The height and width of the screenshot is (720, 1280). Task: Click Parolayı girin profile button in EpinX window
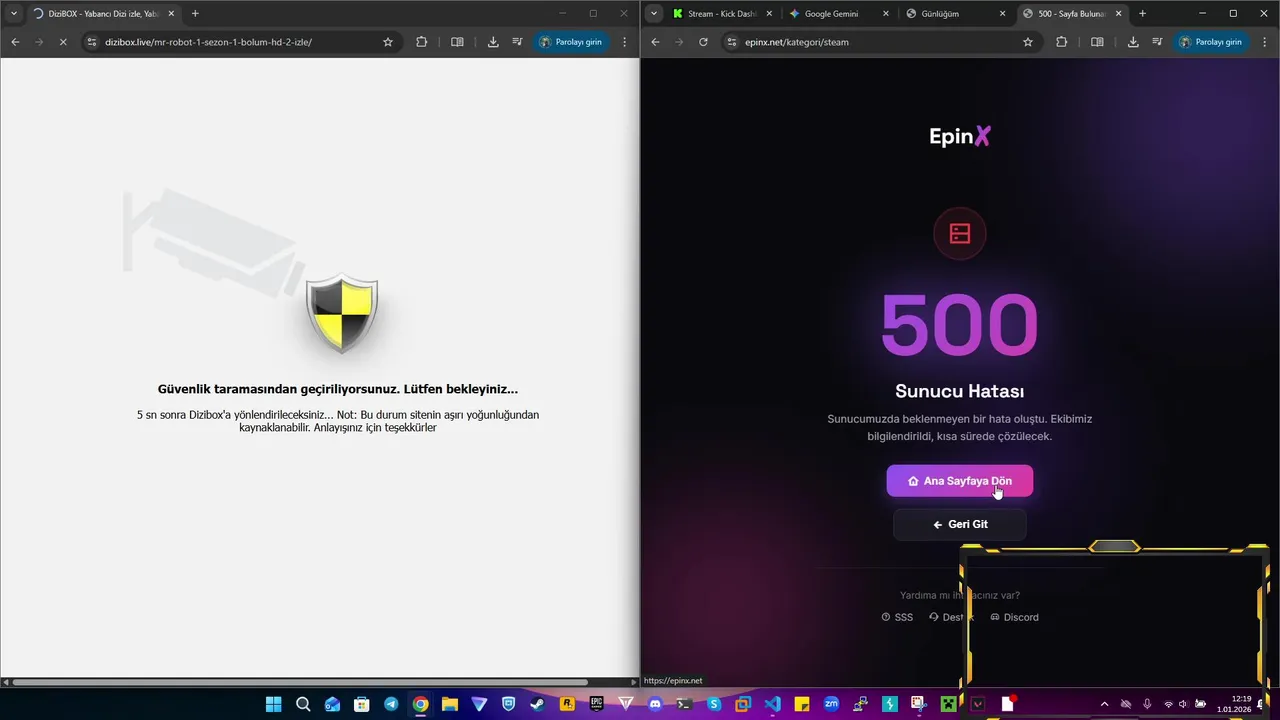tap(1210, 42)
